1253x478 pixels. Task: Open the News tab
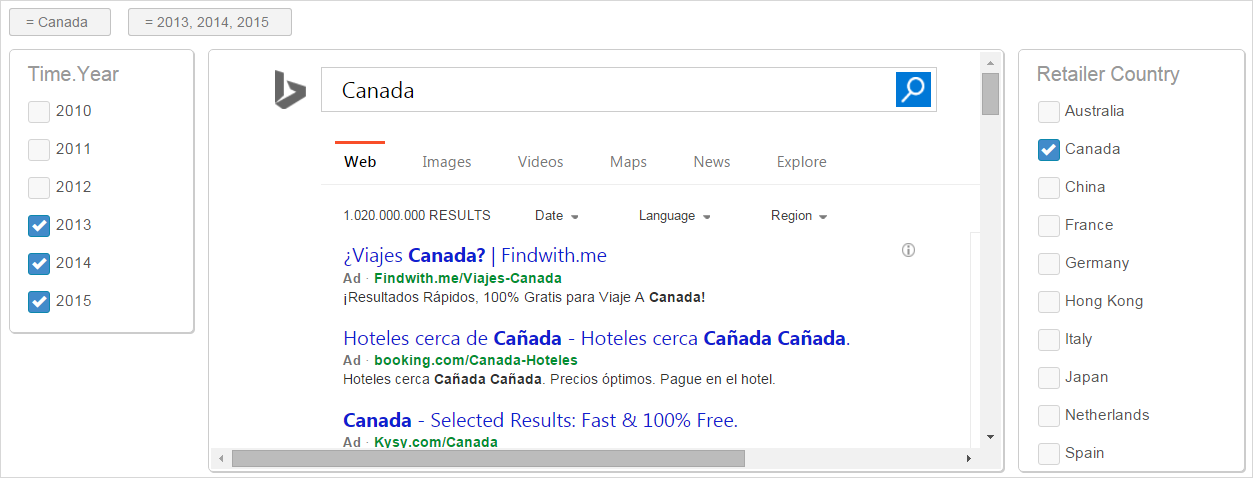[712, 161]
